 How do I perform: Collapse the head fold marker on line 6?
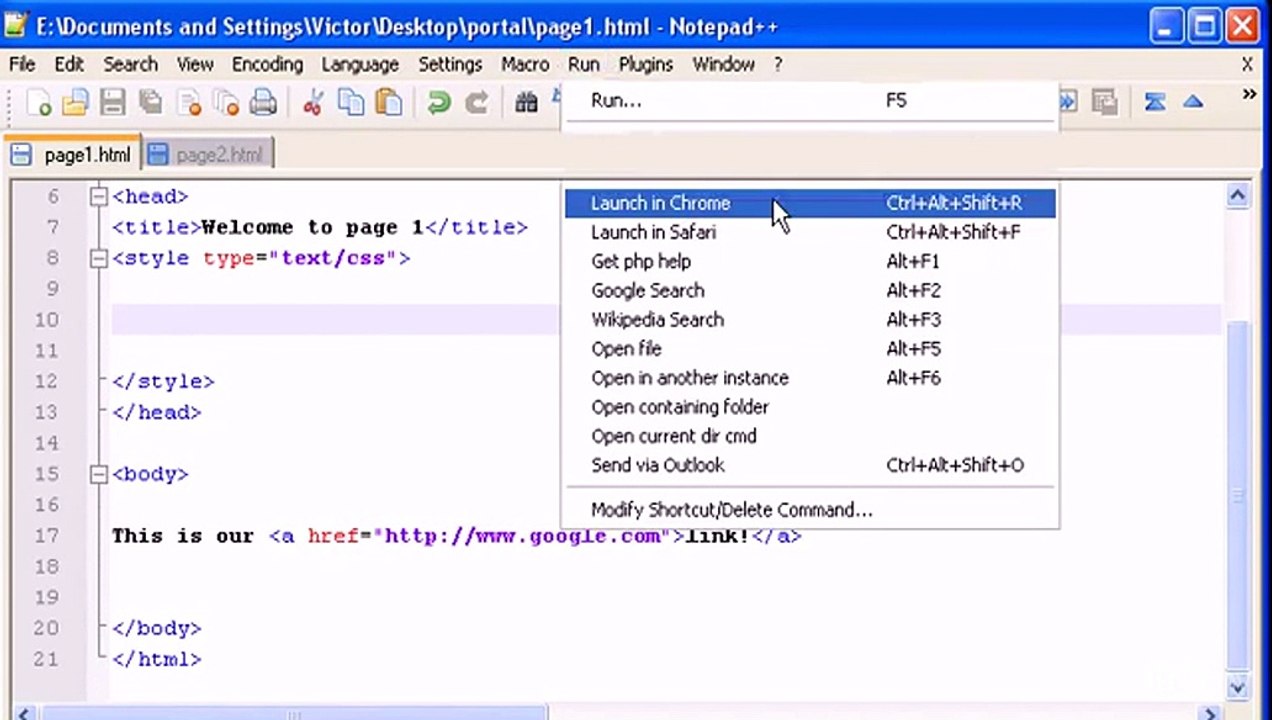click(98, 197)
